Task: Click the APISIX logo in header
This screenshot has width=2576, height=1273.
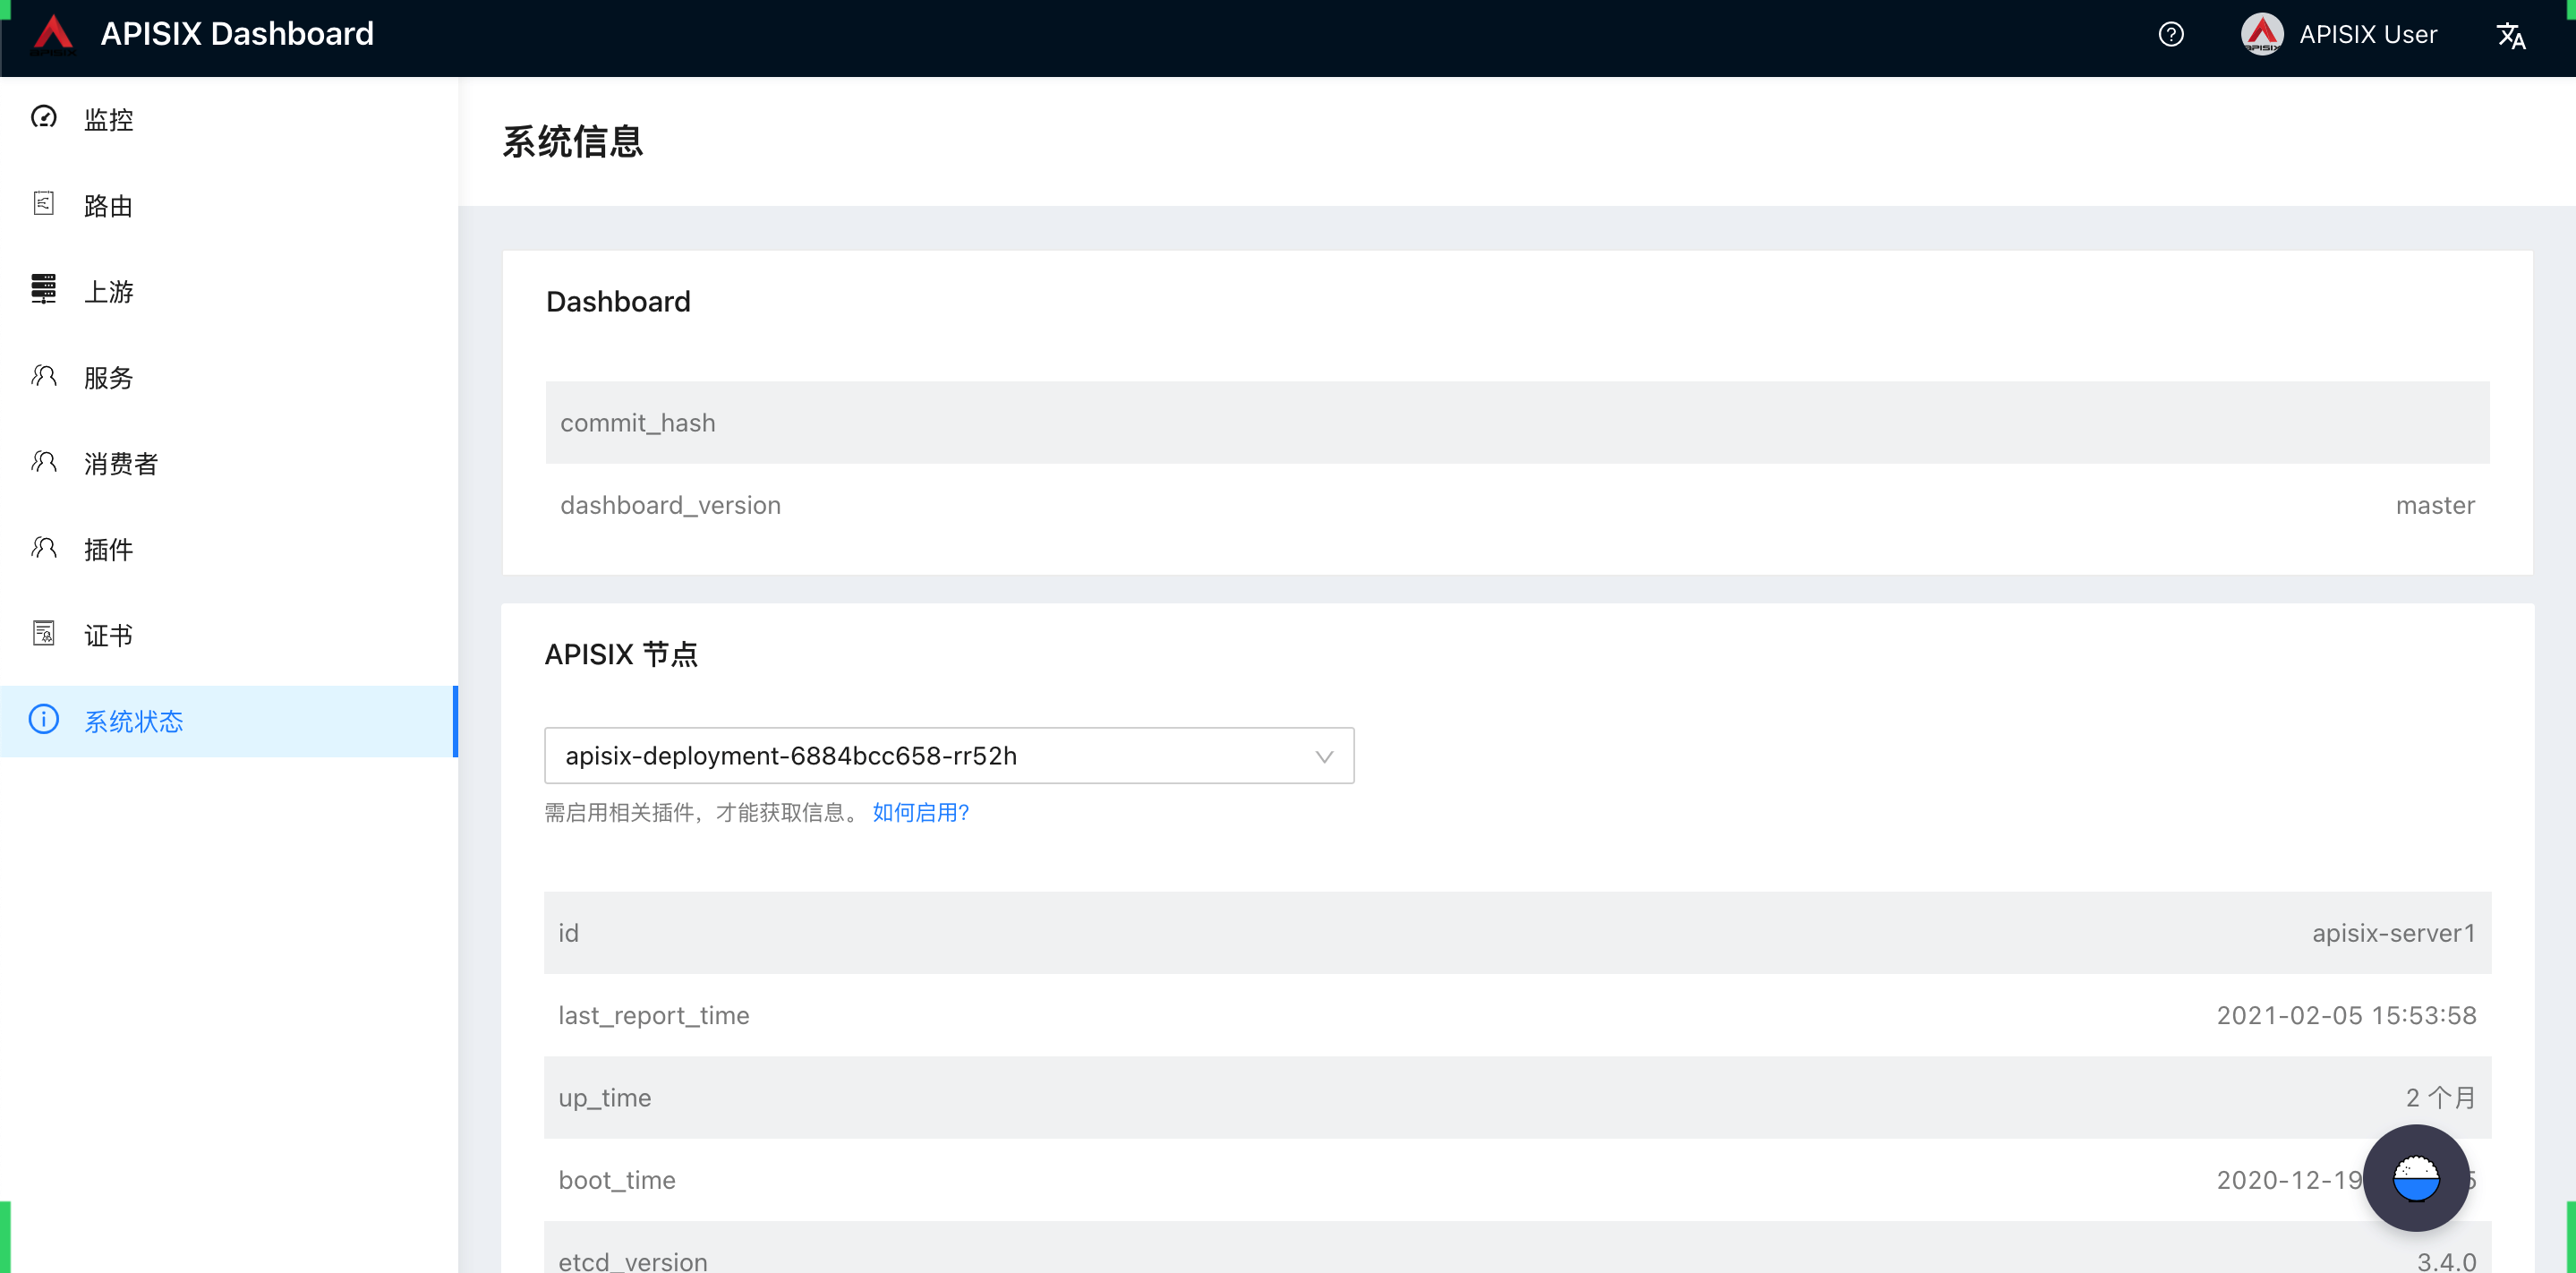Action: pyautogui.click(x=52, y=34)
